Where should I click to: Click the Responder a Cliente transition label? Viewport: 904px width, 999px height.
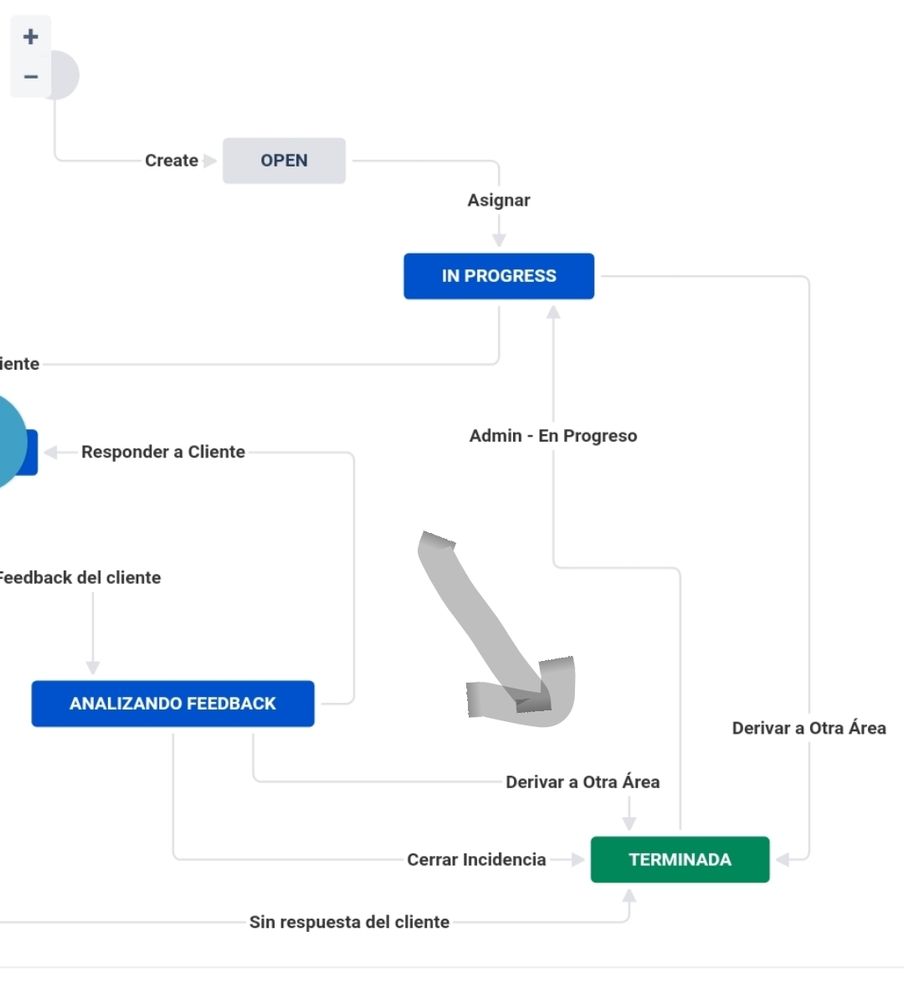pos(162,451)
